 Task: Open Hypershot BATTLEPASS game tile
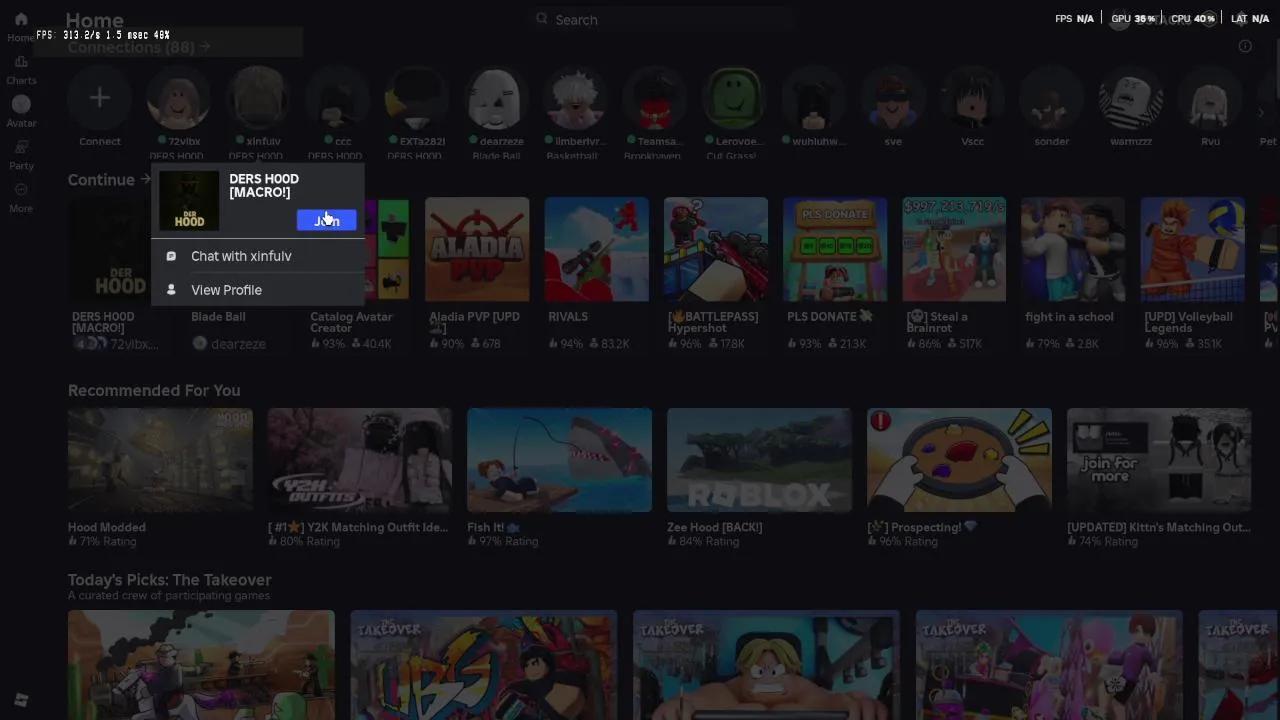tap(716, 249)
